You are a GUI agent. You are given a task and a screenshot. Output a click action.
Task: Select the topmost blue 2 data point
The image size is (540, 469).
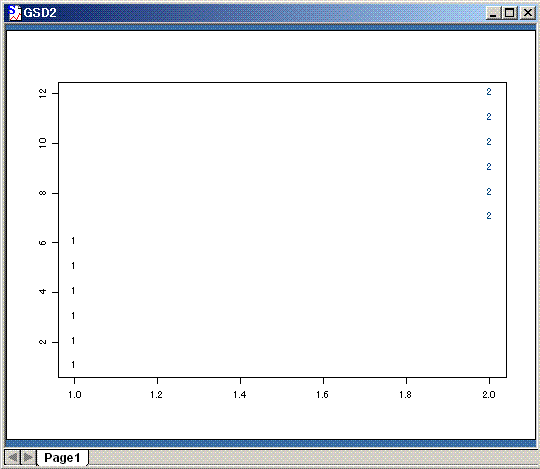[x=489, y=92]
